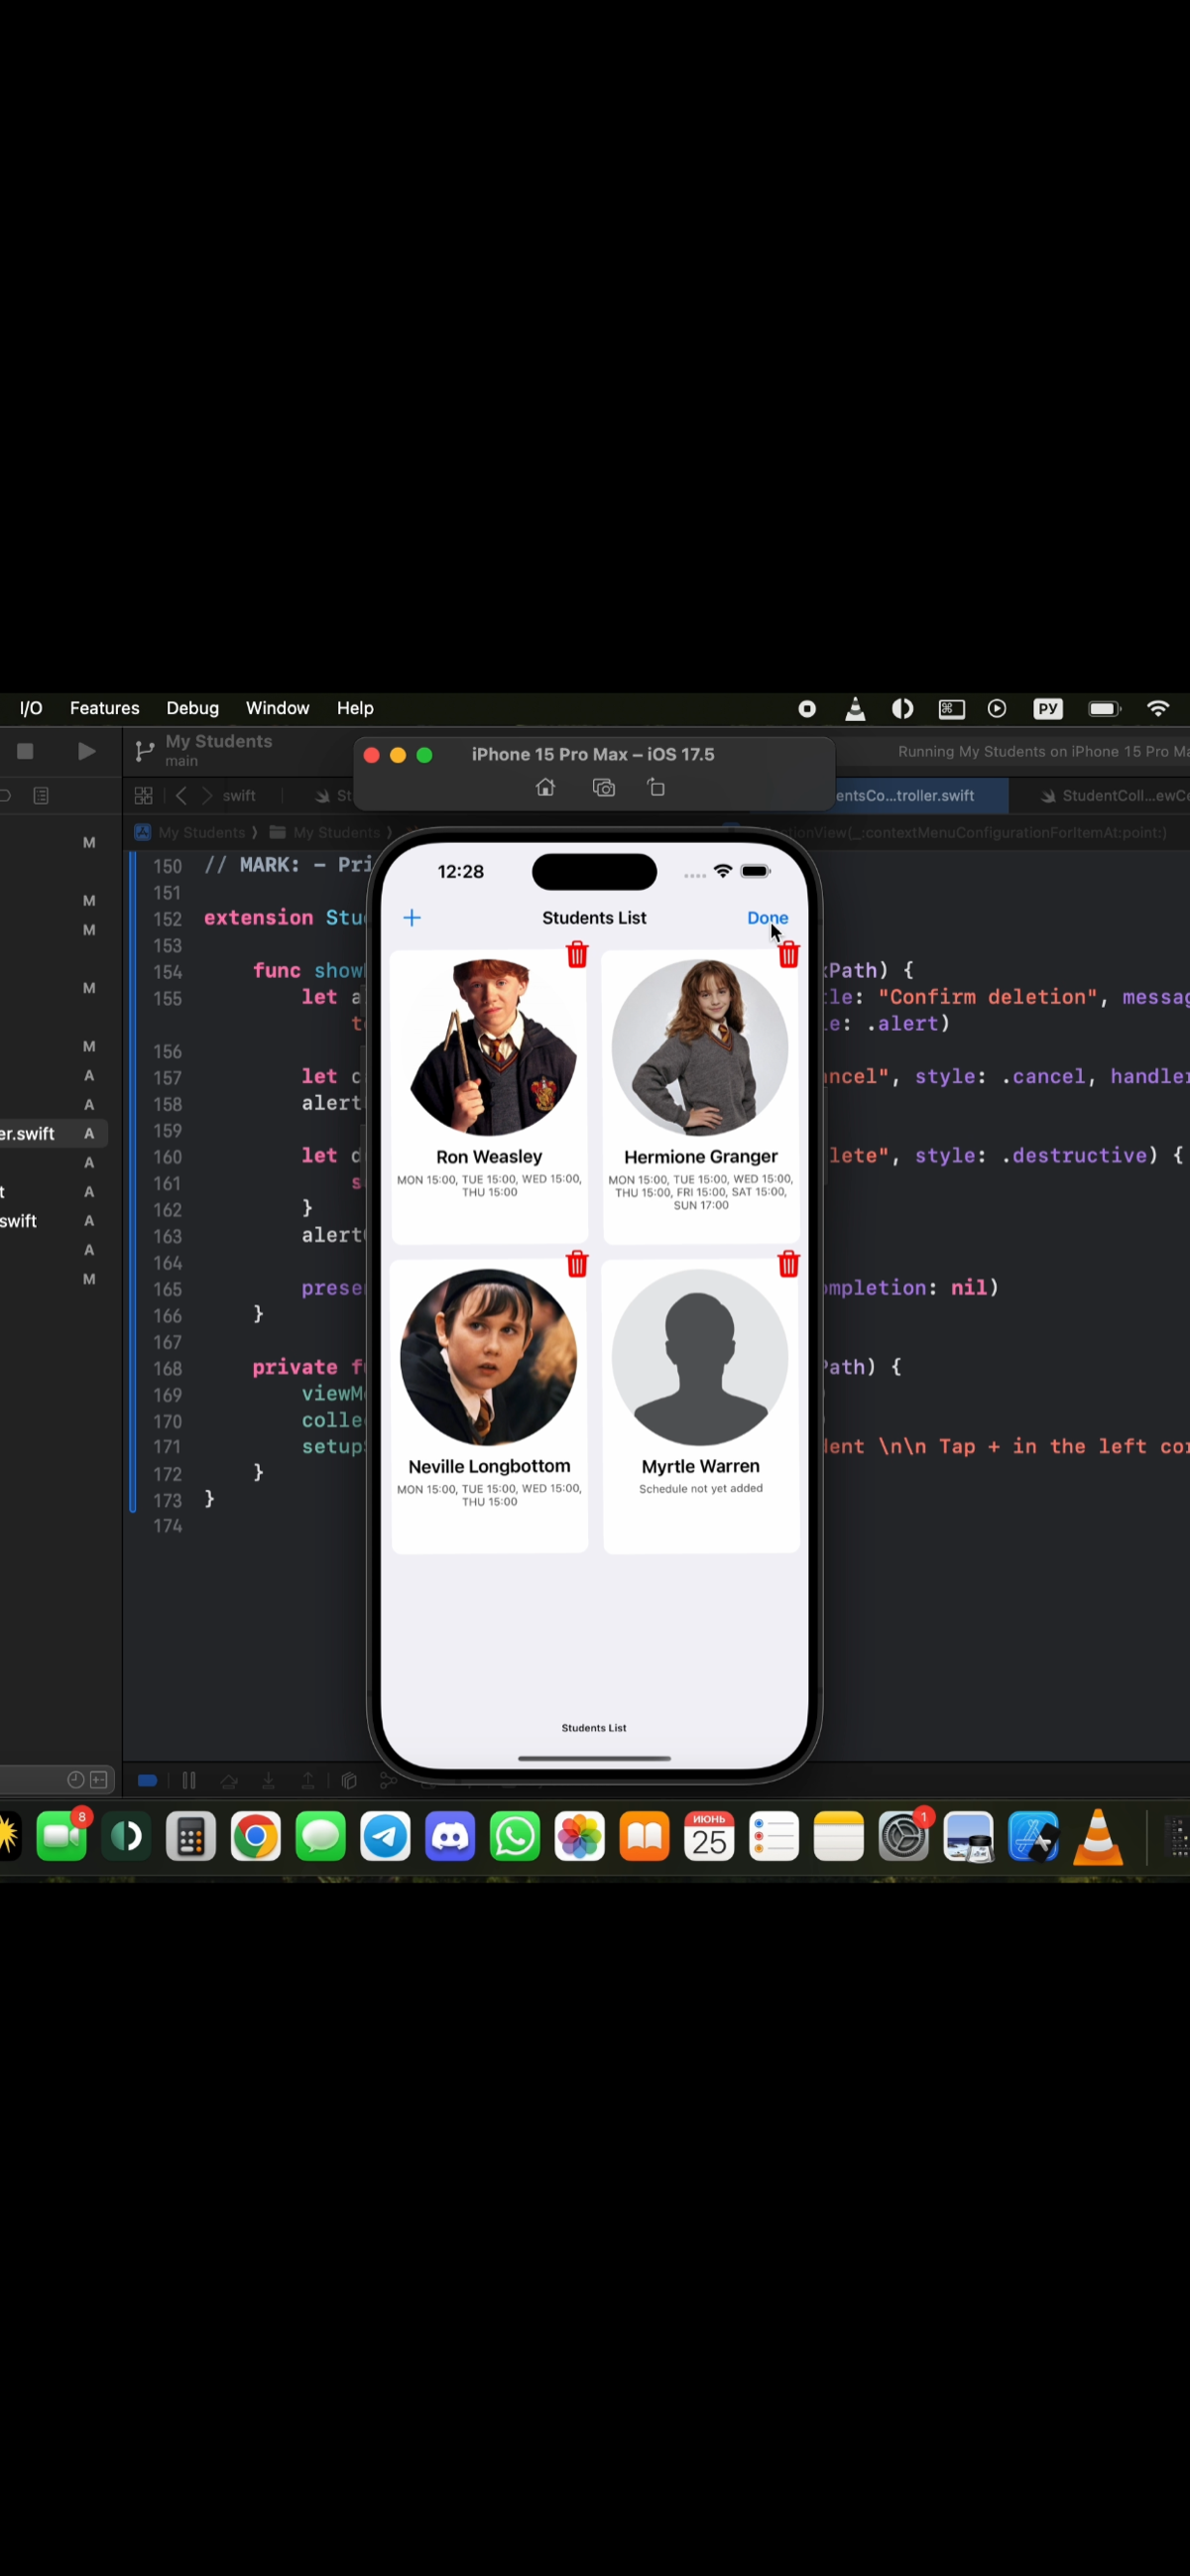1190x2576 pixels.
Task: Open Calendar showing 25 in Dock
Action: 709,1836
